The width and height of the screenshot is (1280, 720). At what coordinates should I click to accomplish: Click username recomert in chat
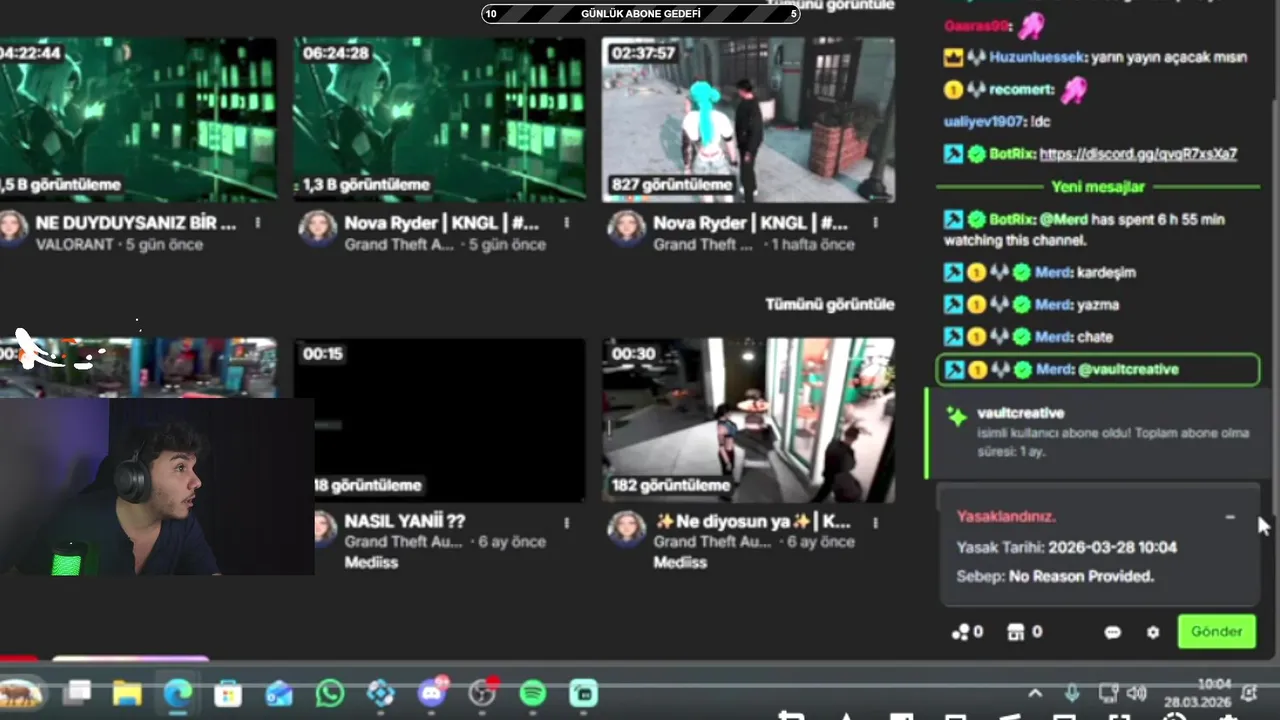[1021, 89]
